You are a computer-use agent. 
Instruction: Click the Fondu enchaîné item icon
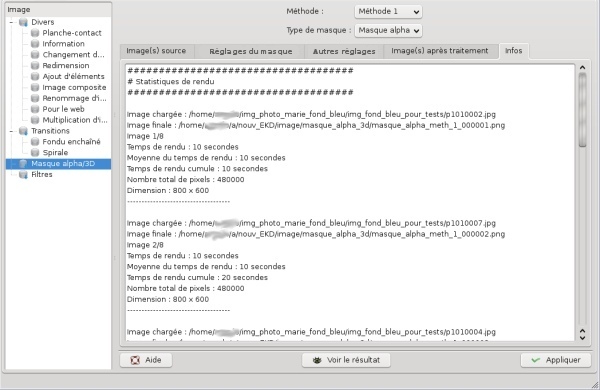click(x=35, y=142)
